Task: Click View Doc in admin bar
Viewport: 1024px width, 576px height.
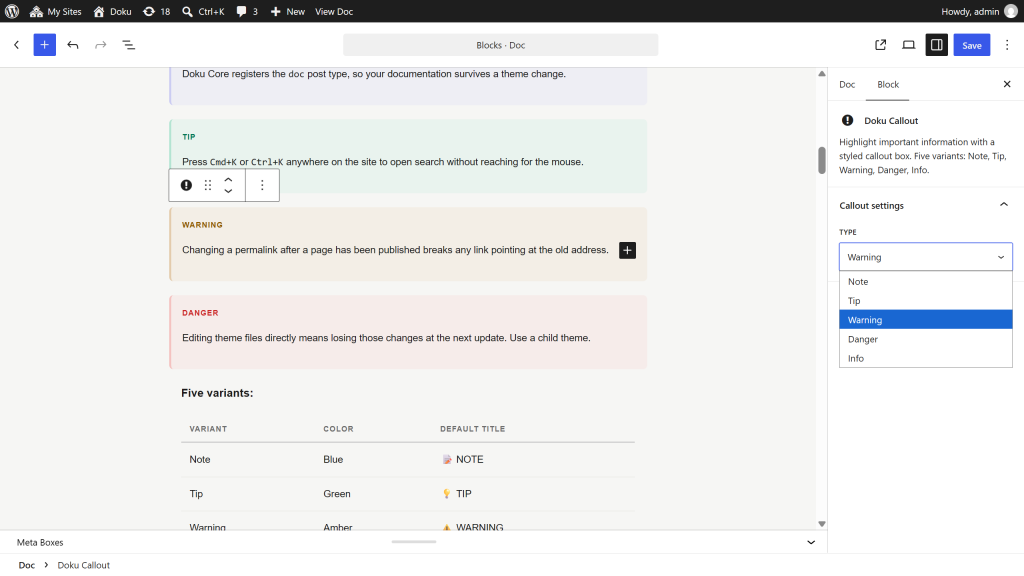Action: point(334,11)
